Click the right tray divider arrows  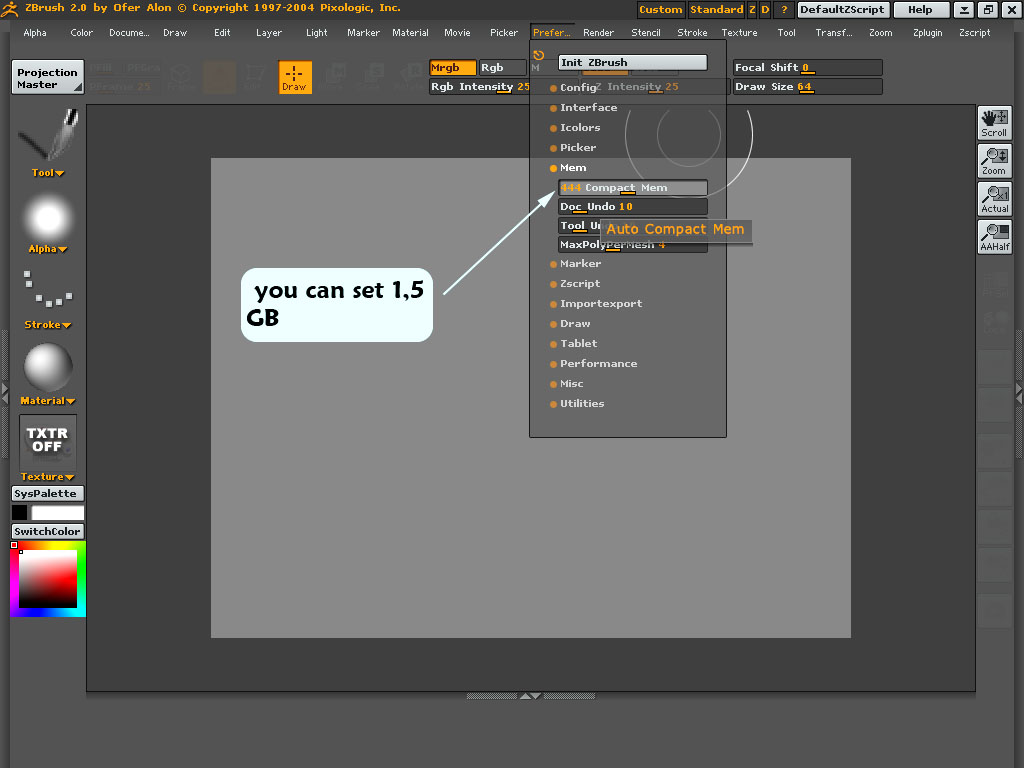(x=1019, y=393)
